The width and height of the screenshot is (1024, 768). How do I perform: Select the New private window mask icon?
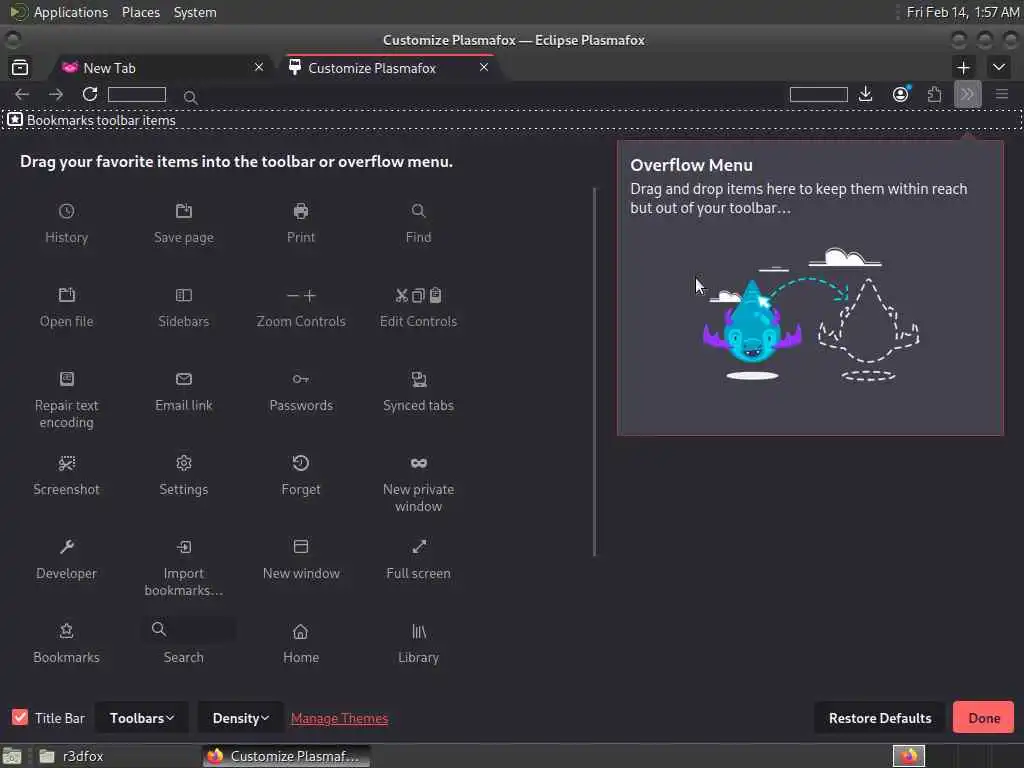[x=418, y=463]
